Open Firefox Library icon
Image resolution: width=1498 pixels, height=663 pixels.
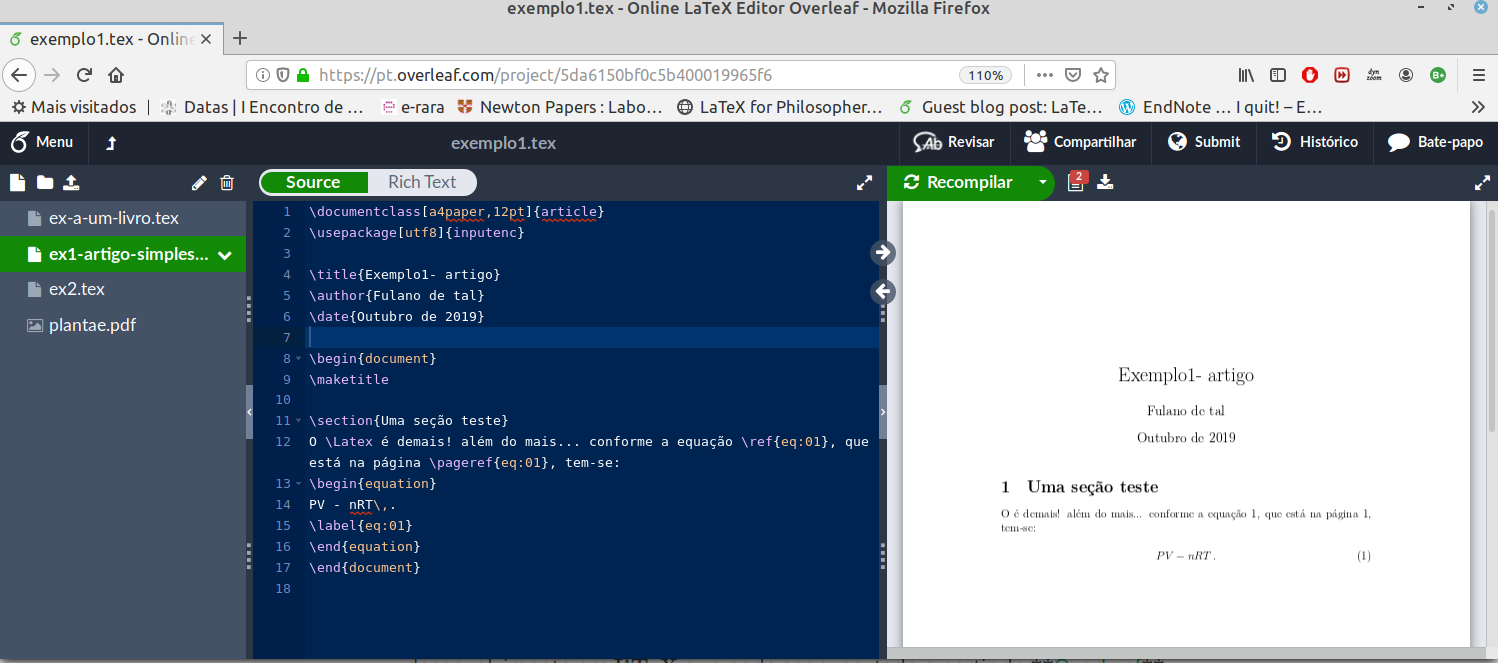[x=1246, y=75]
